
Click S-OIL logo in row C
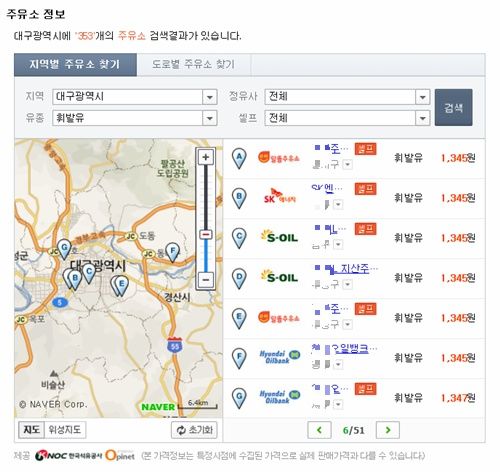[x=279, y=237]
